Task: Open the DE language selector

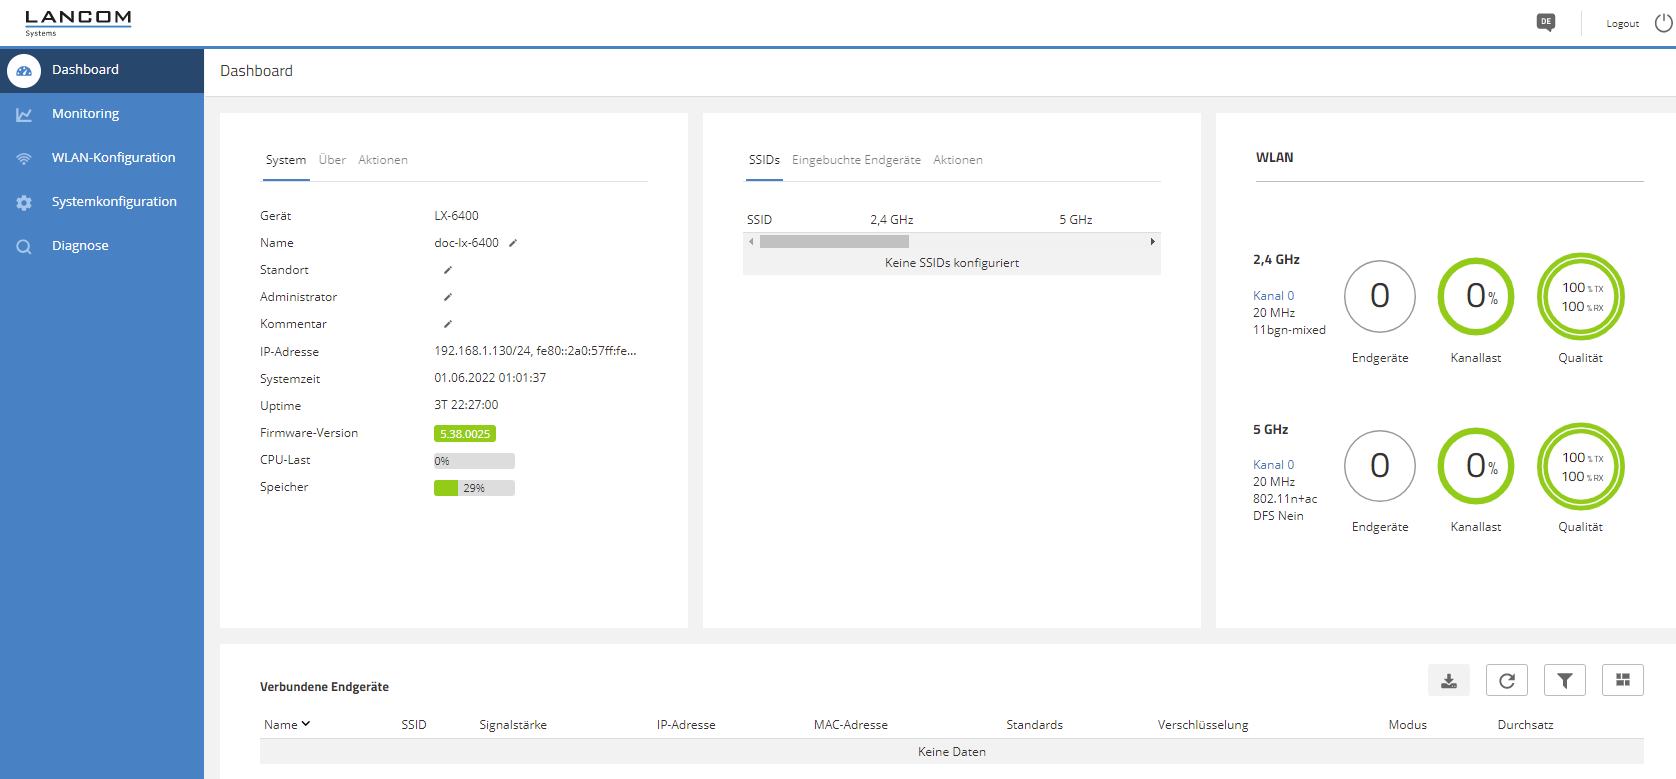Action: click(1546, 22)
